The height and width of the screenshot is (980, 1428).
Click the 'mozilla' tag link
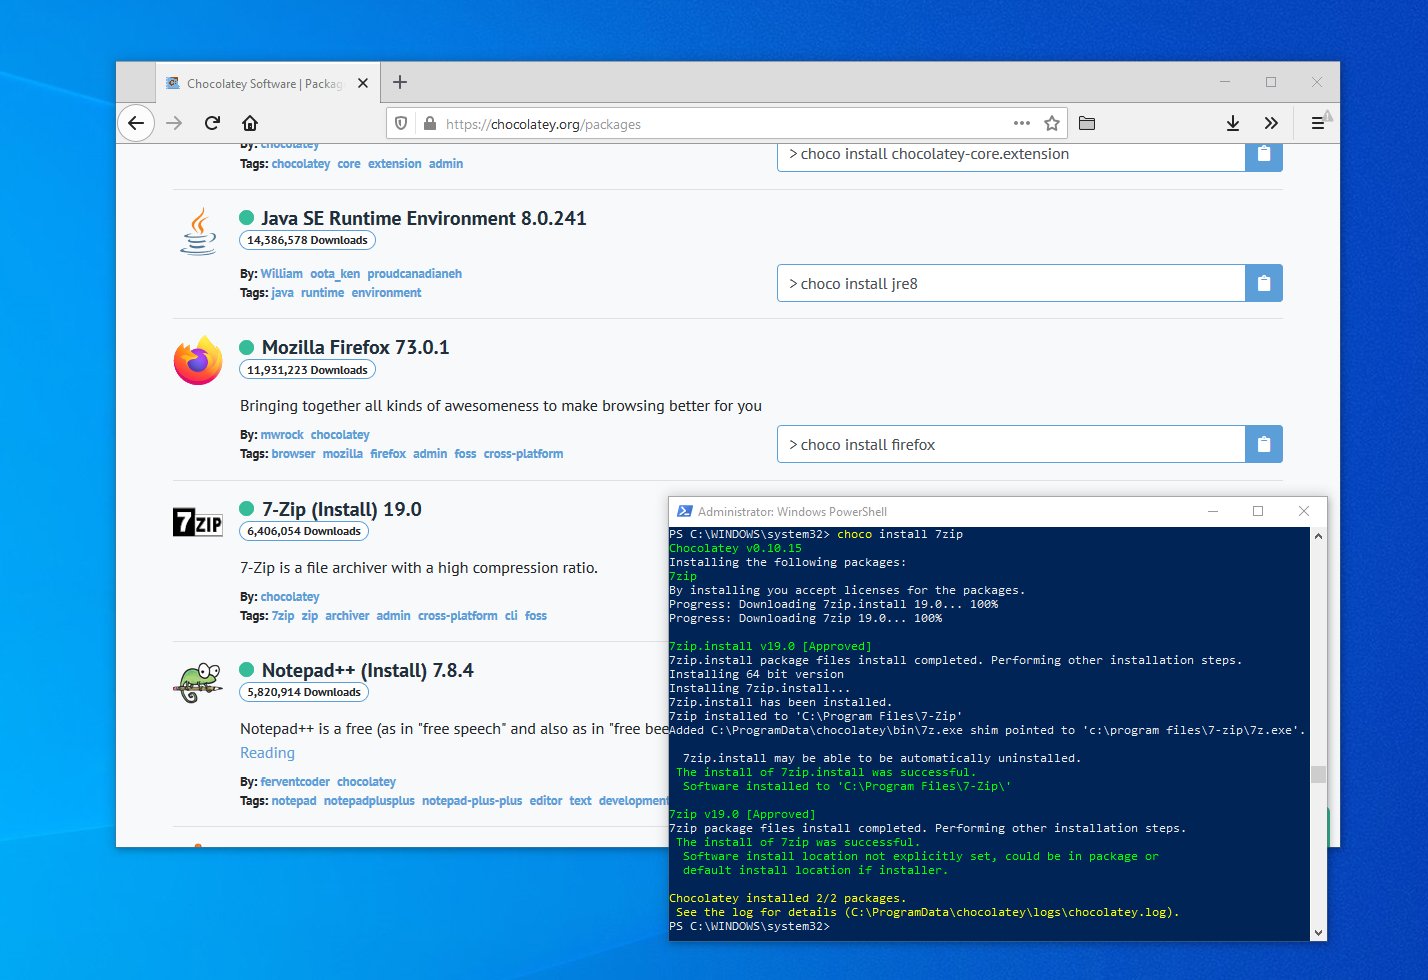point(342,453)
